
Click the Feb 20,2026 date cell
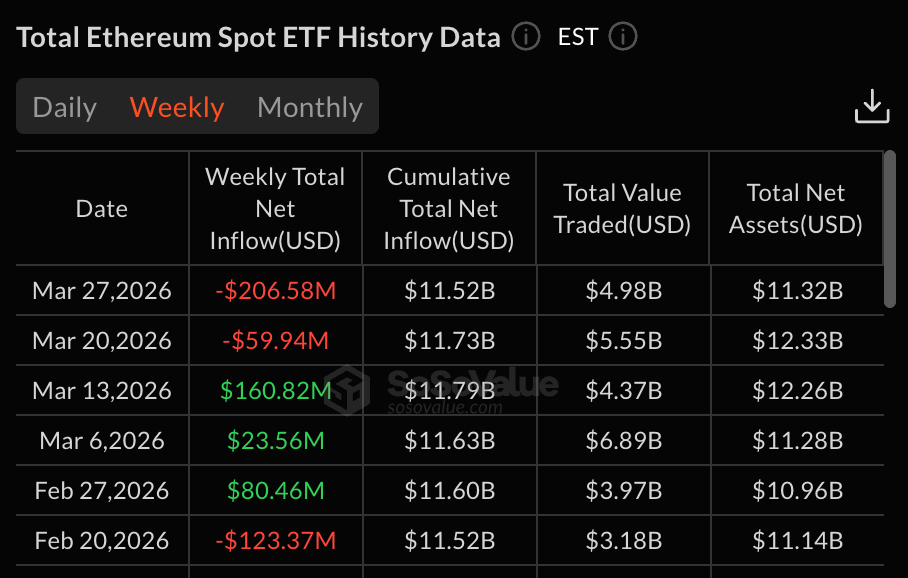102,541
